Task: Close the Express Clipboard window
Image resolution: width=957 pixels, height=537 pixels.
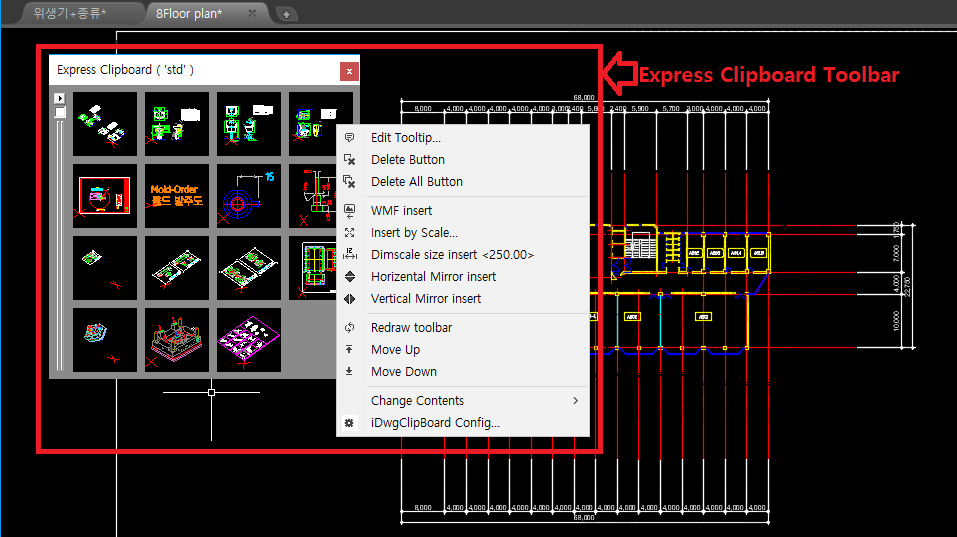Action: [349, 71]
